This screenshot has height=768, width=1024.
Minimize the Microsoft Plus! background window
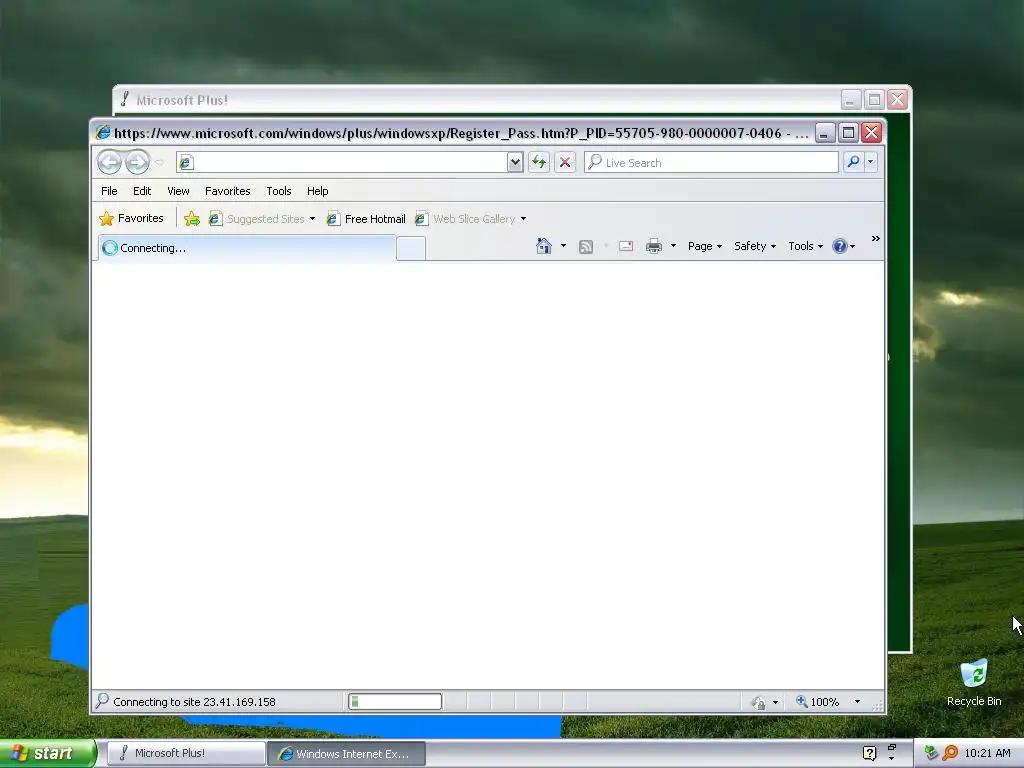click(x=850, y=100)
